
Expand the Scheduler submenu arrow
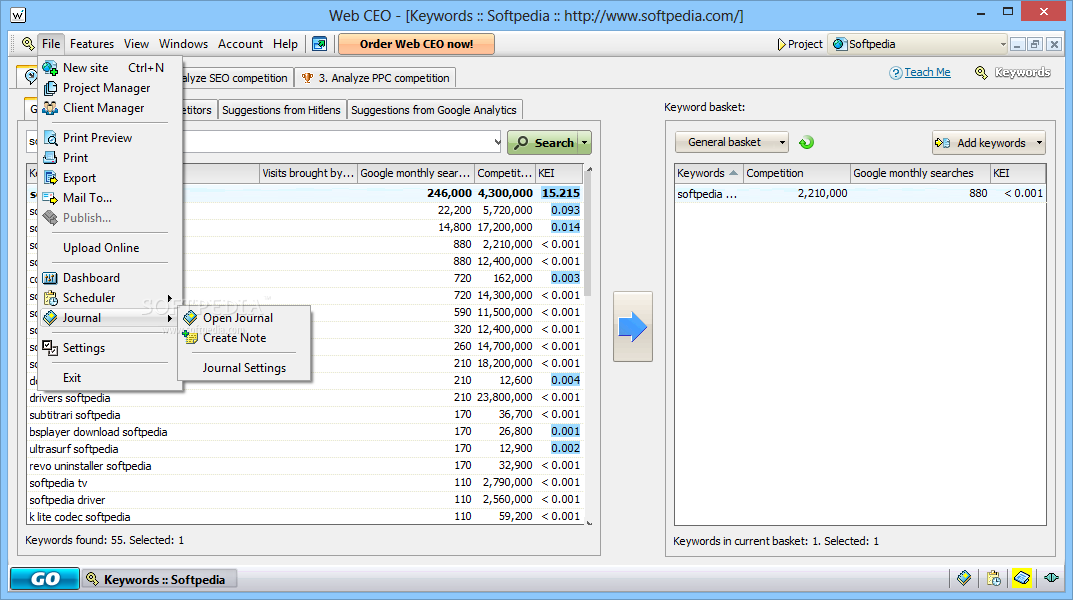[170, 298]
